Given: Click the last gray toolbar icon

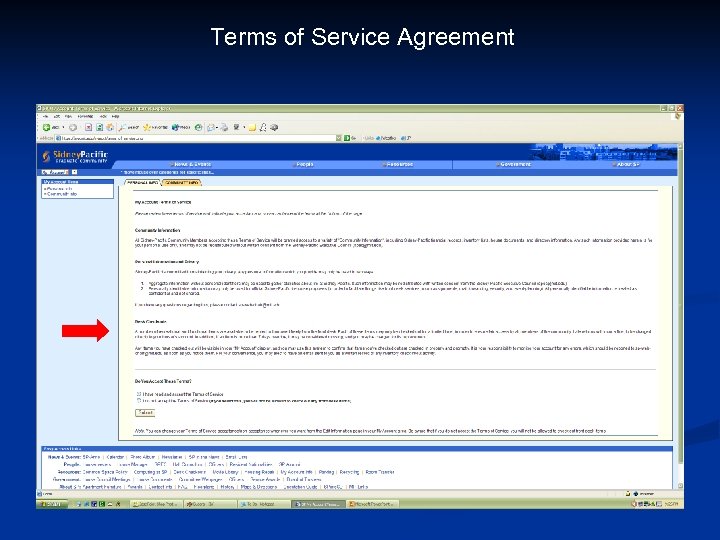Looking at the screenshot, I should (x=274, y=127).
